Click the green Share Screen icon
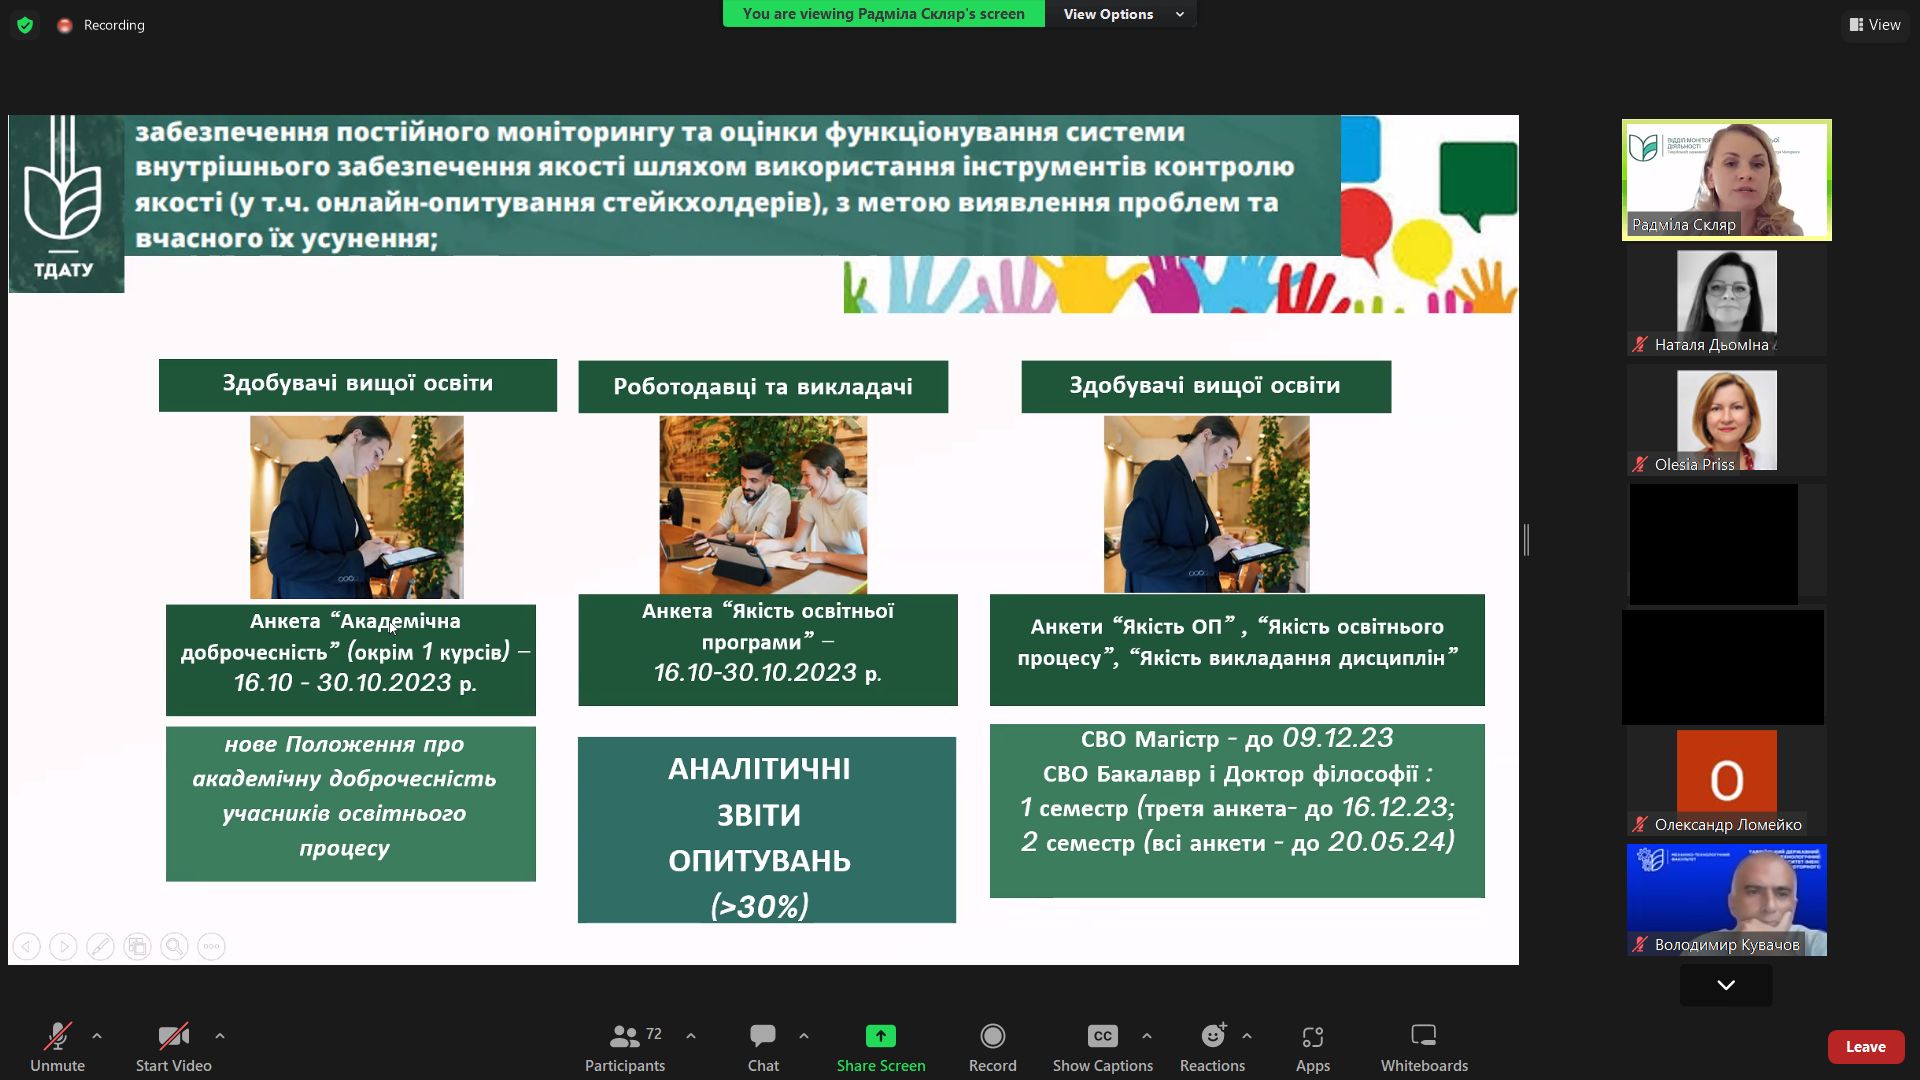The width and height of the screenshot is (1920, 1080). pos(880,1036)
